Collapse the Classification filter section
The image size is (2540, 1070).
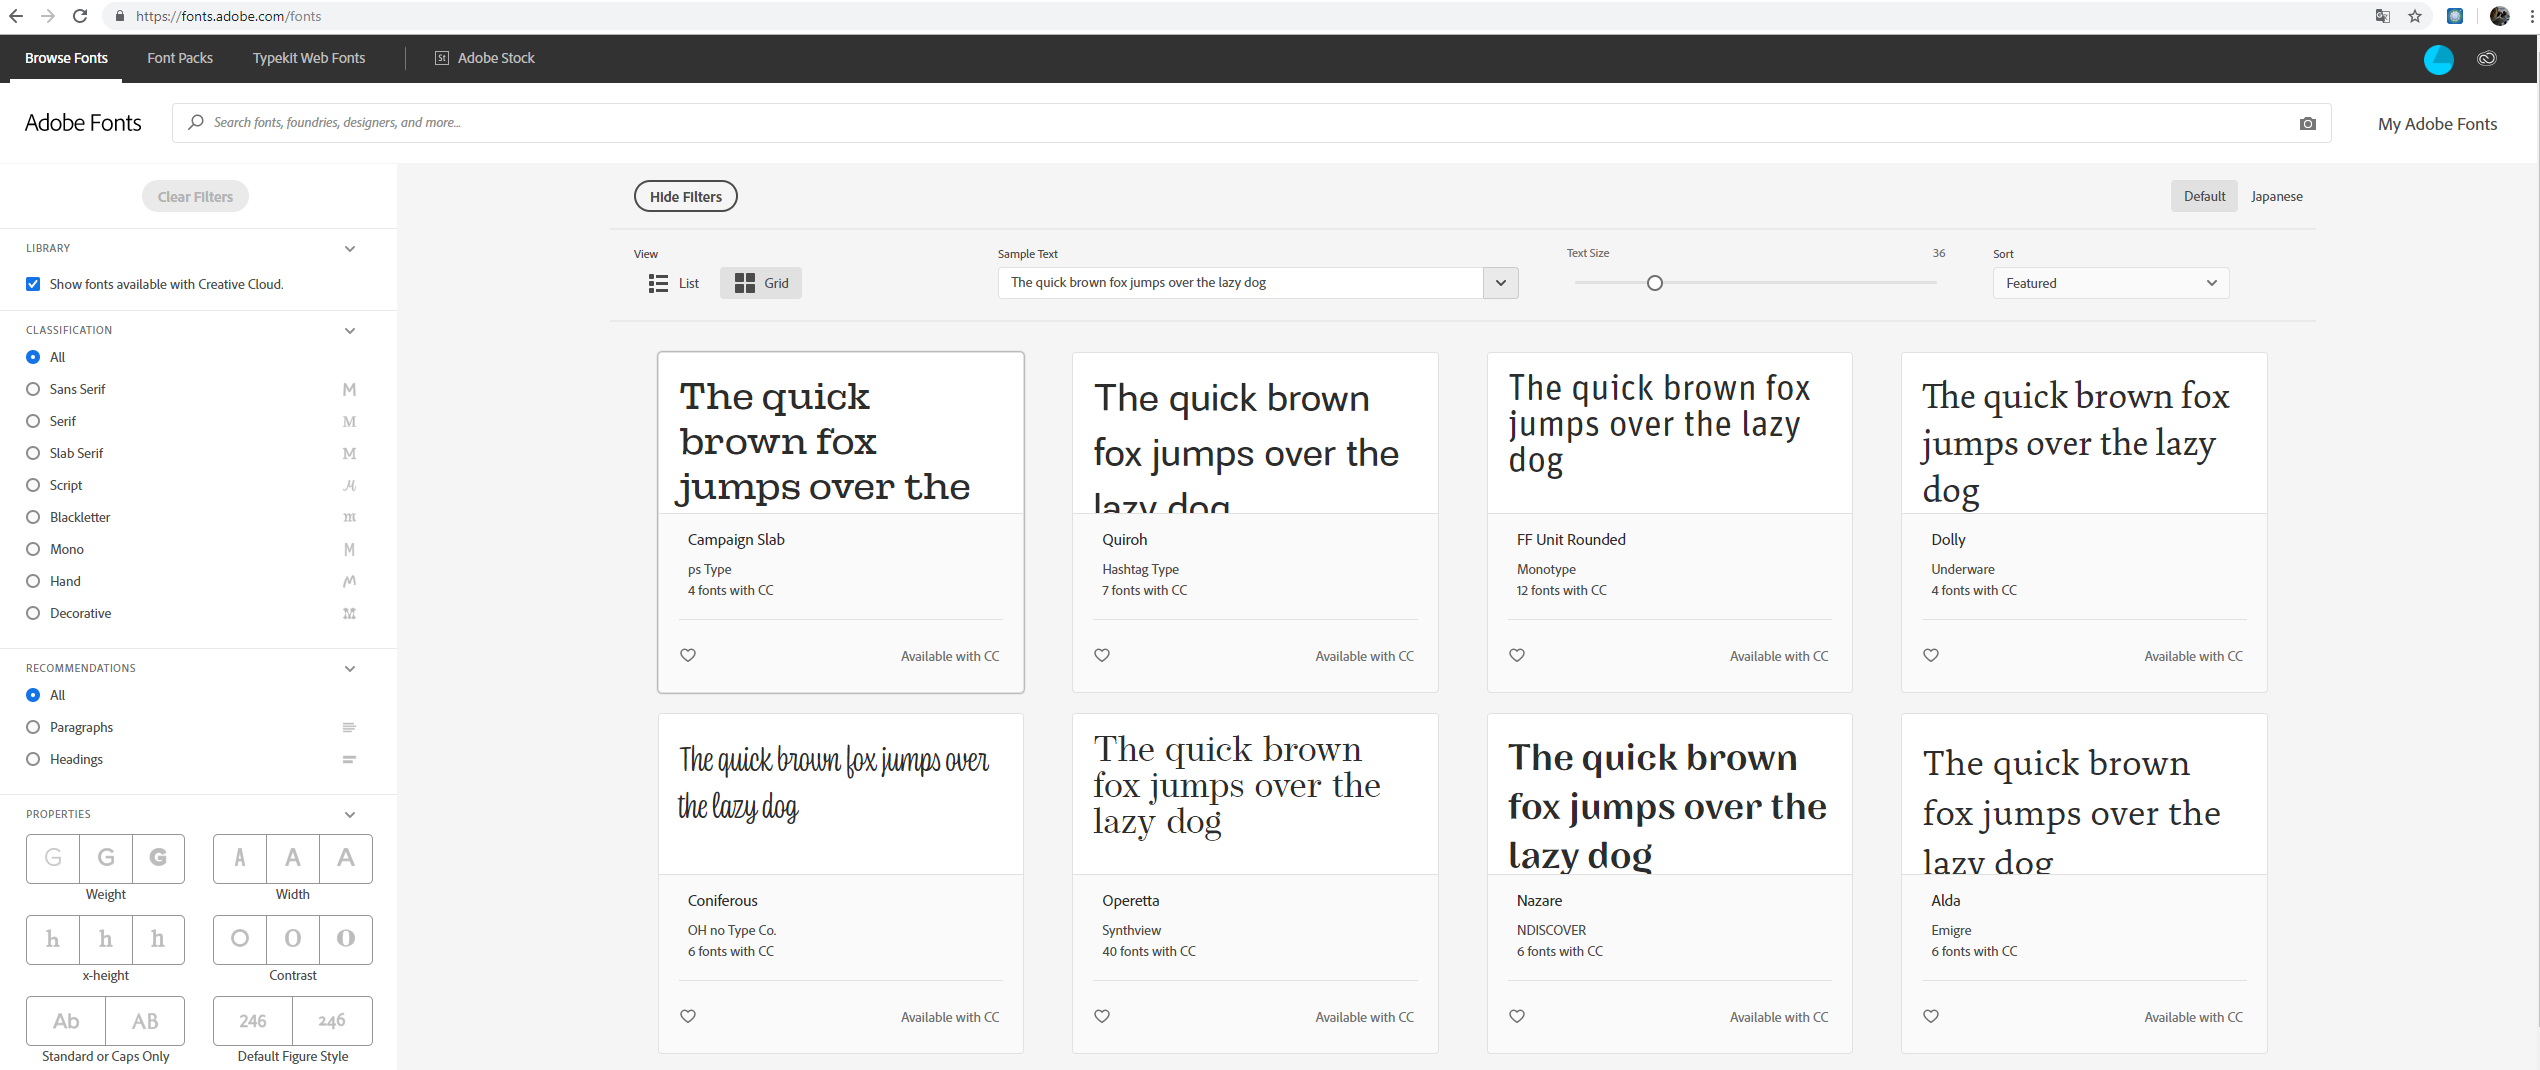350,331
